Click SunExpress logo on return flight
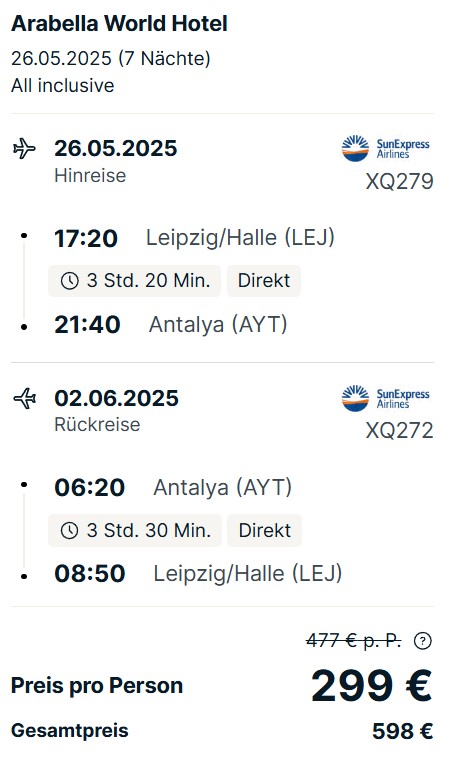 (x=386, y=398)
